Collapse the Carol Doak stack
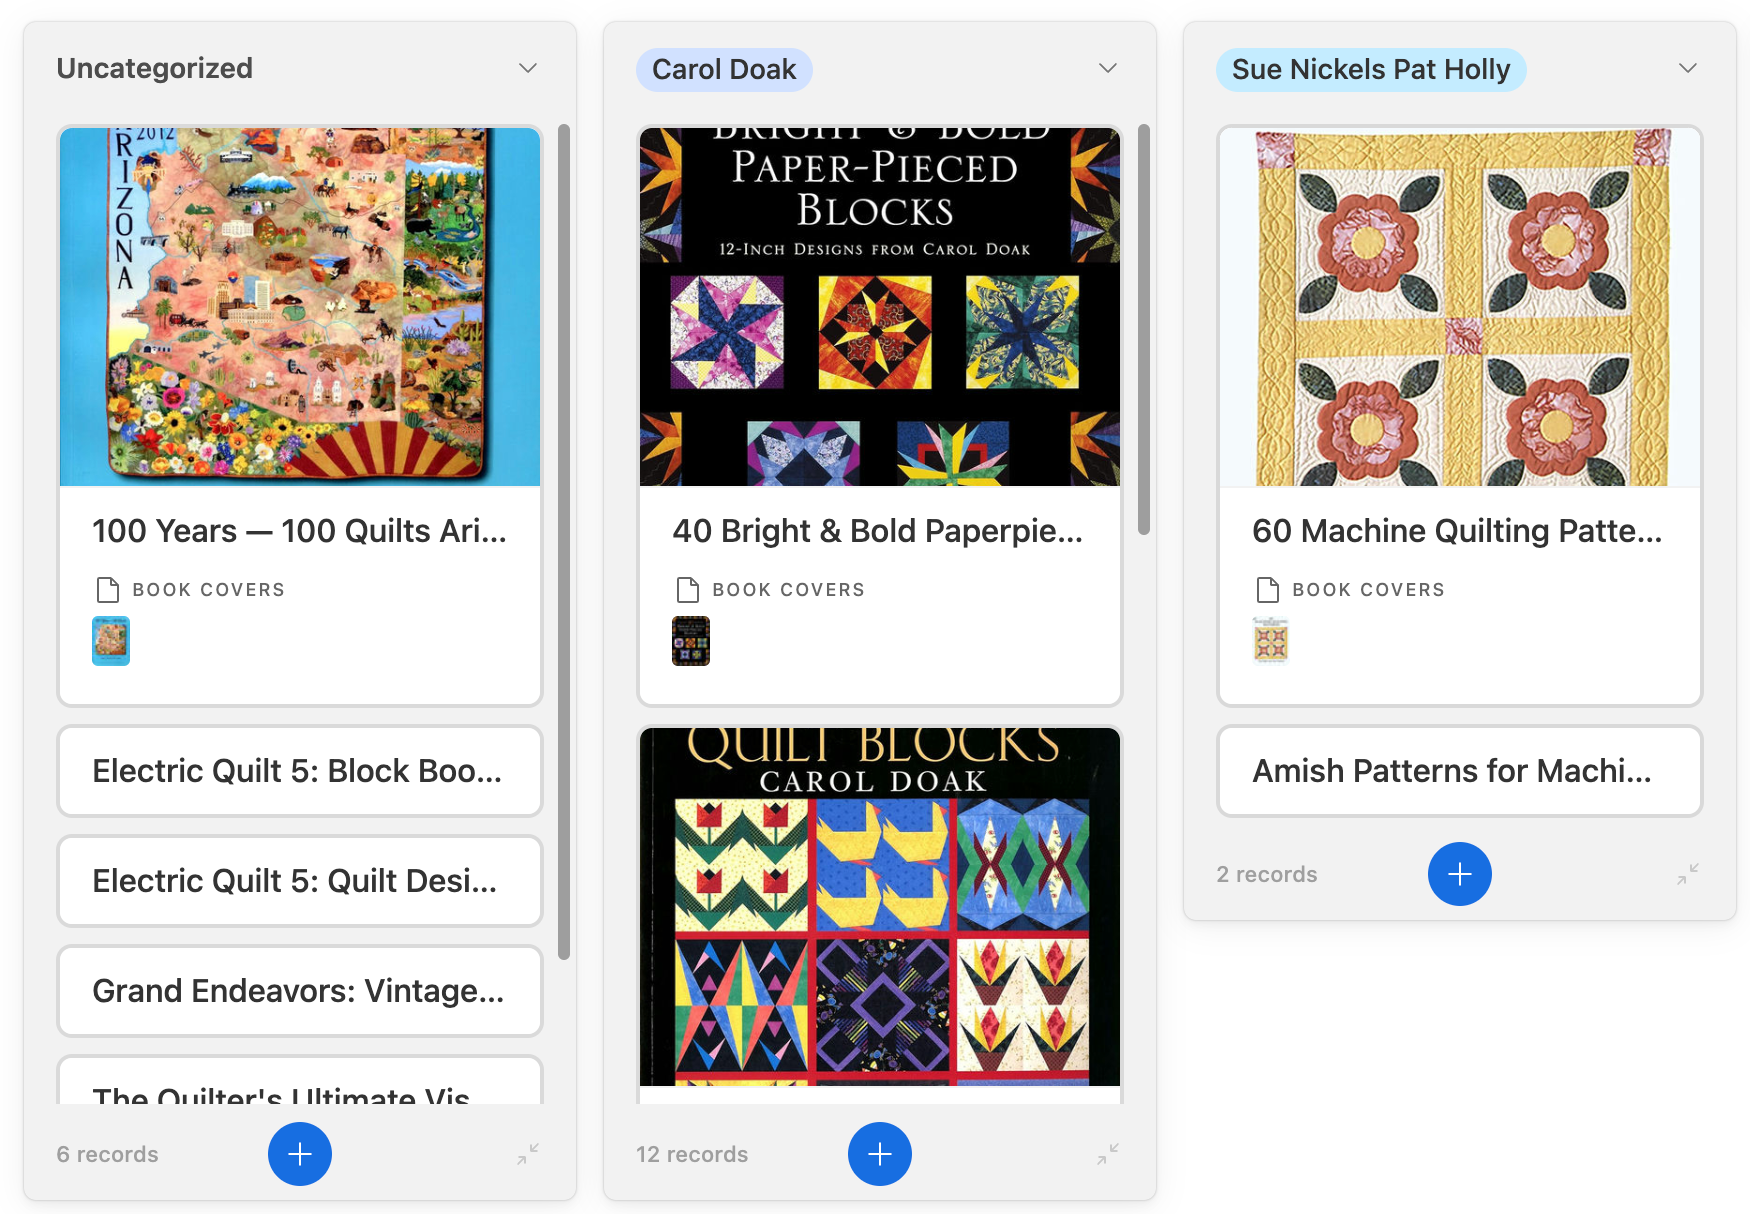The height and width of the screenshot is (1214, 1750). point(1108,1154)
